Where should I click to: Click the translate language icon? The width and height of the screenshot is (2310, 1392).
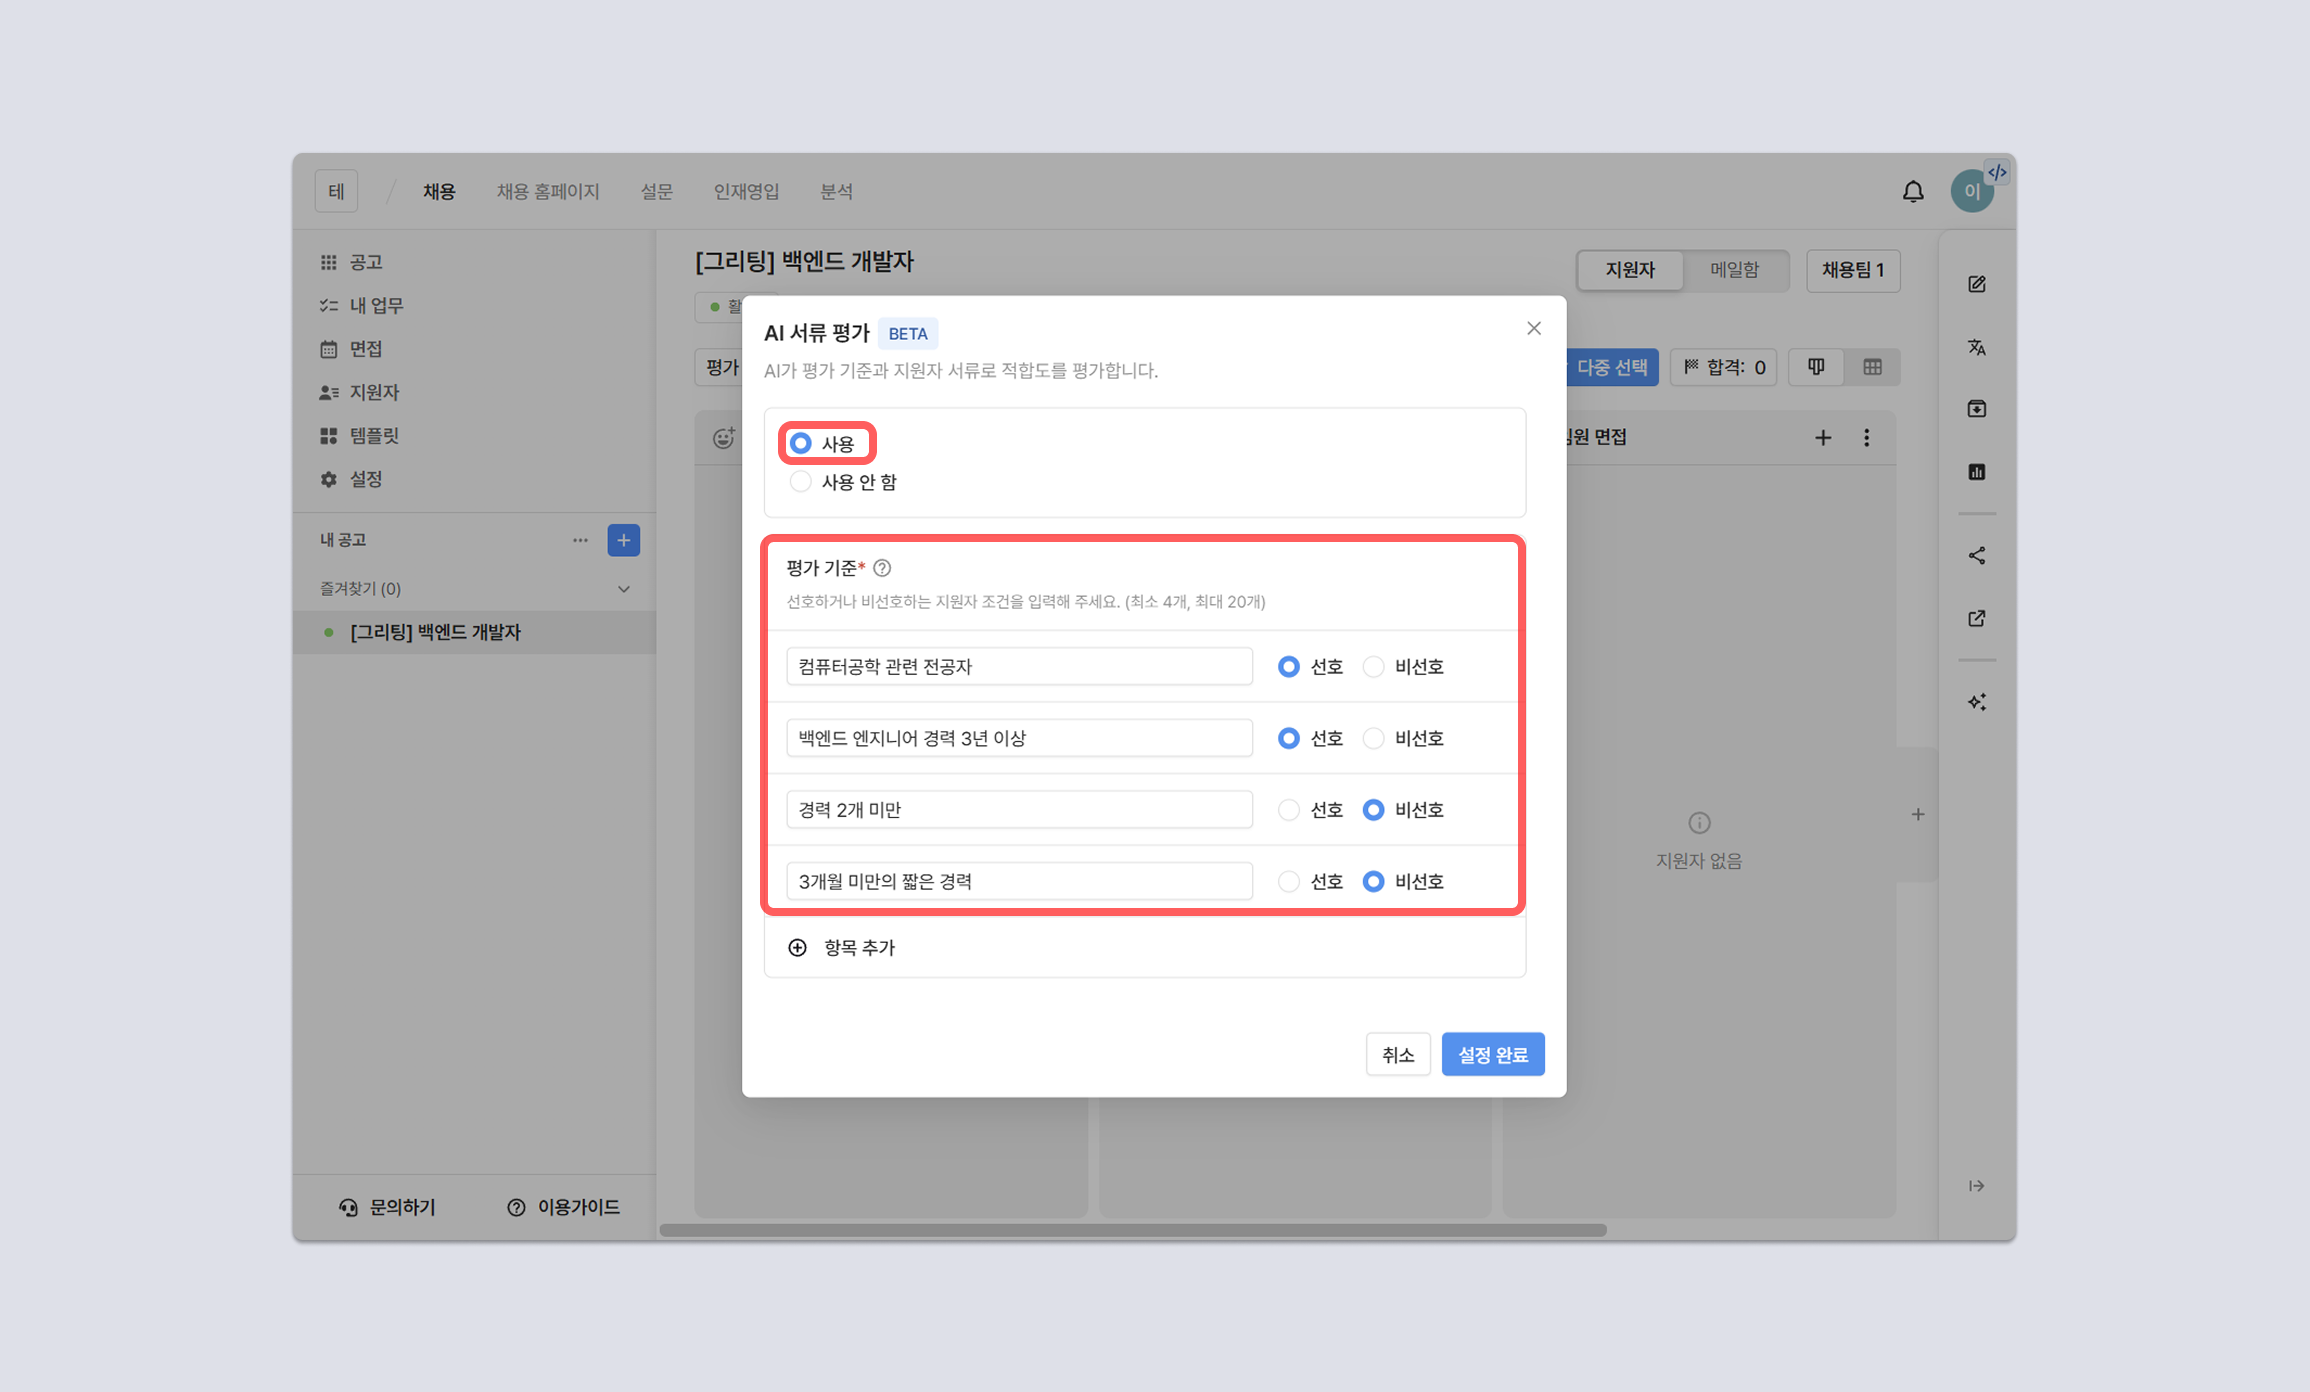pos(1976,347)
